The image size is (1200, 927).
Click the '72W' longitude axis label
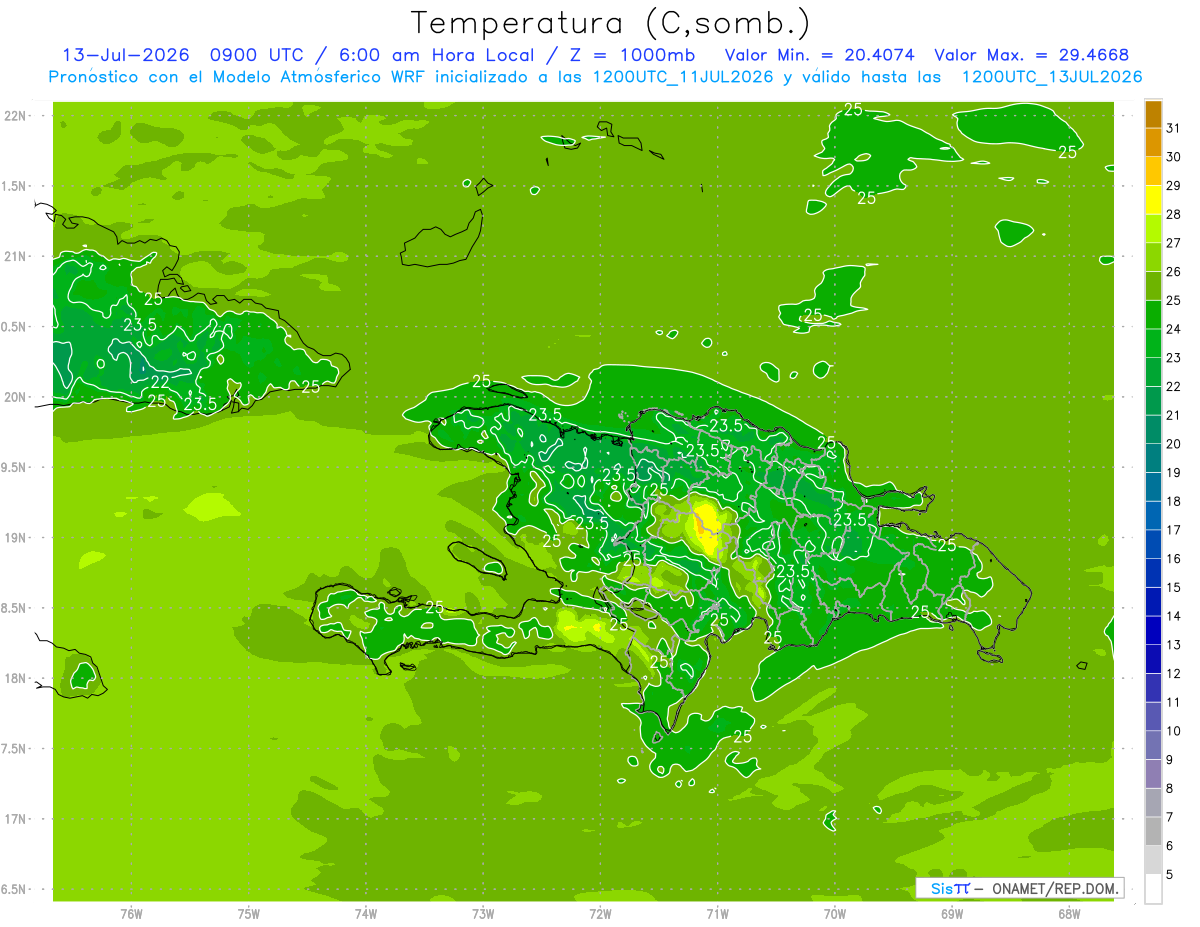pos(600,913)
